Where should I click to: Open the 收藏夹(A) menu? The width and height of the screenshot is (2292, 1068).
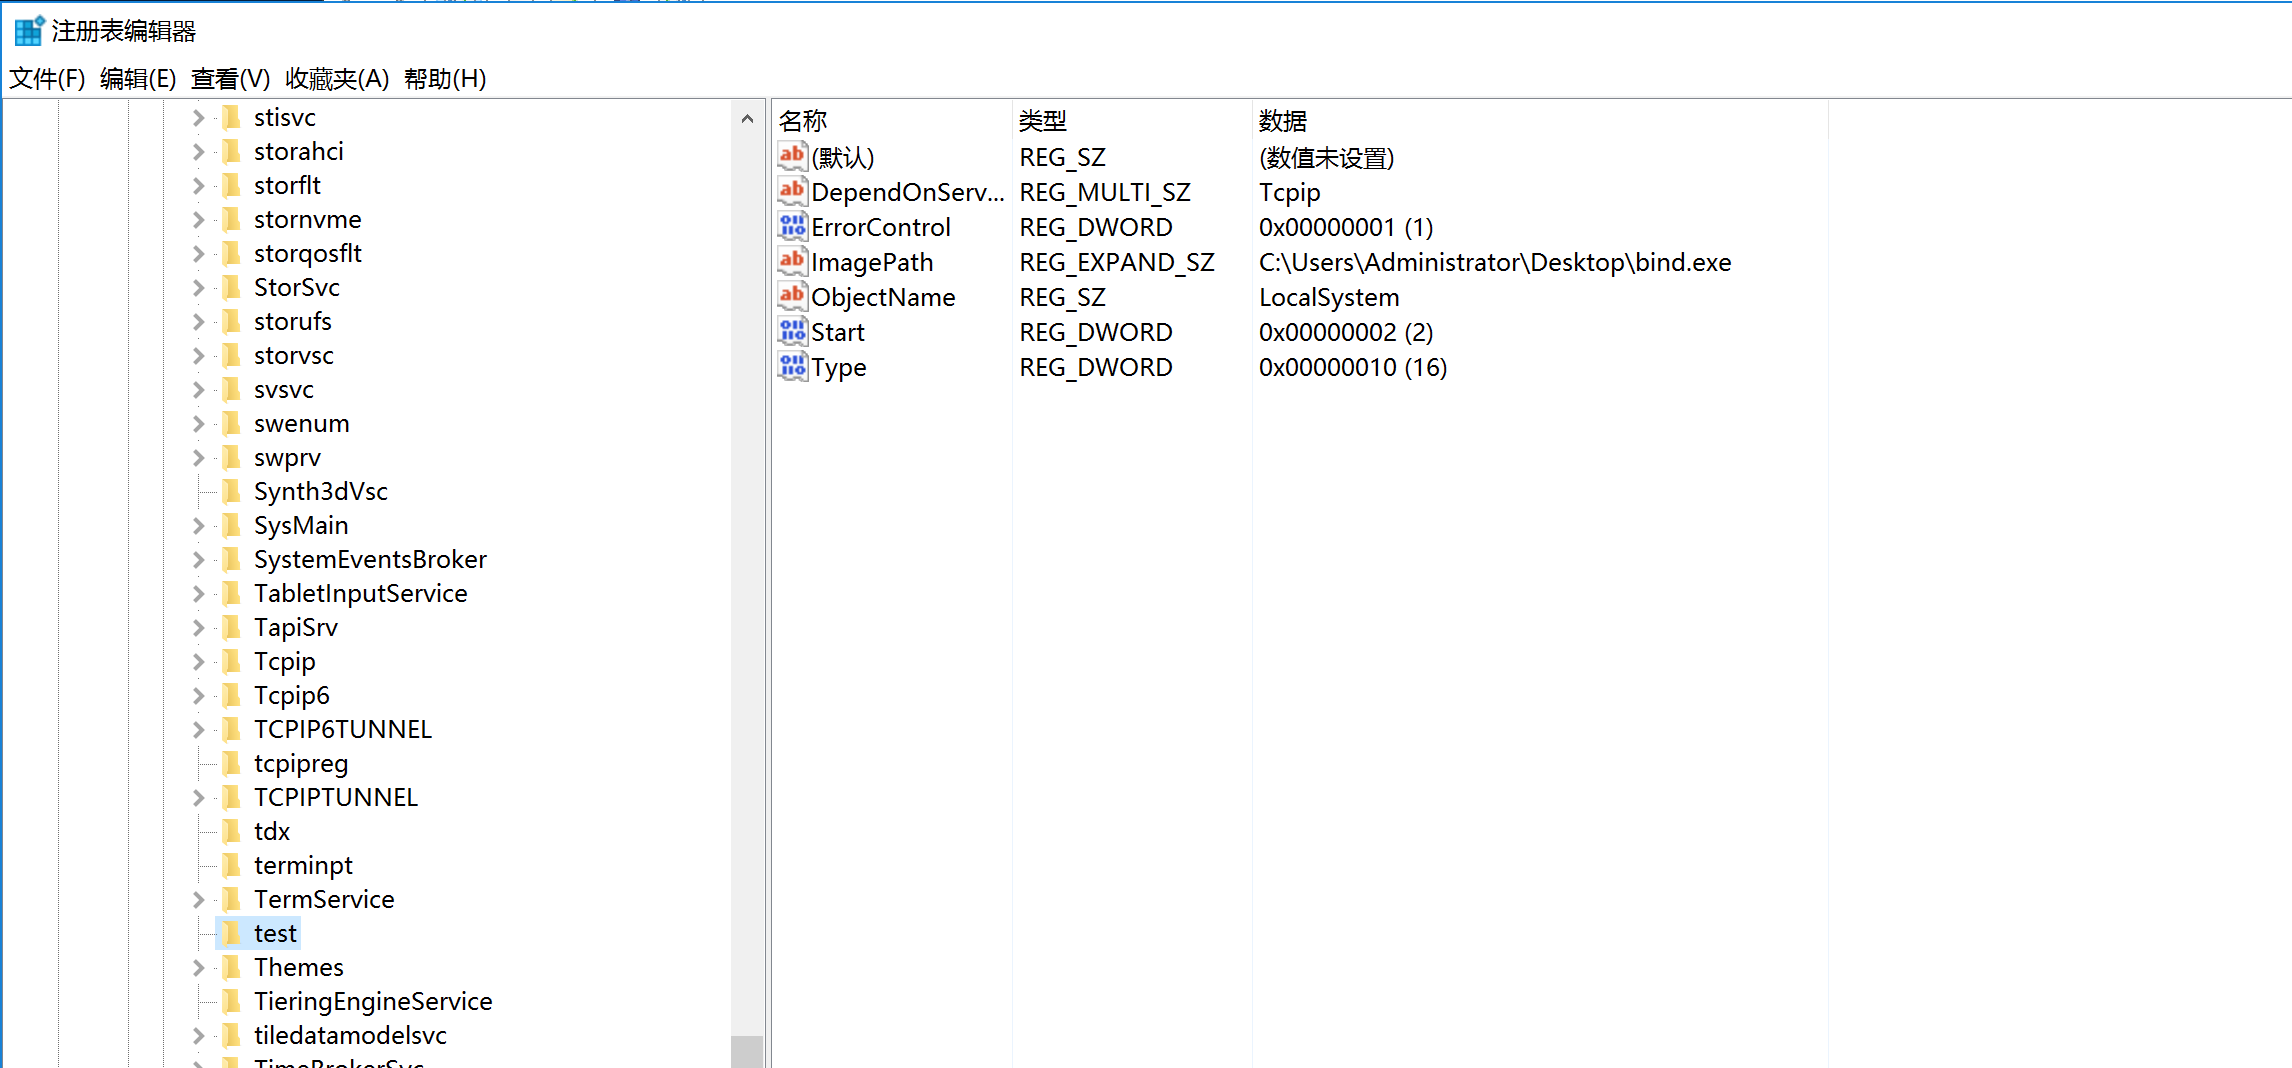tap(337, 79)
